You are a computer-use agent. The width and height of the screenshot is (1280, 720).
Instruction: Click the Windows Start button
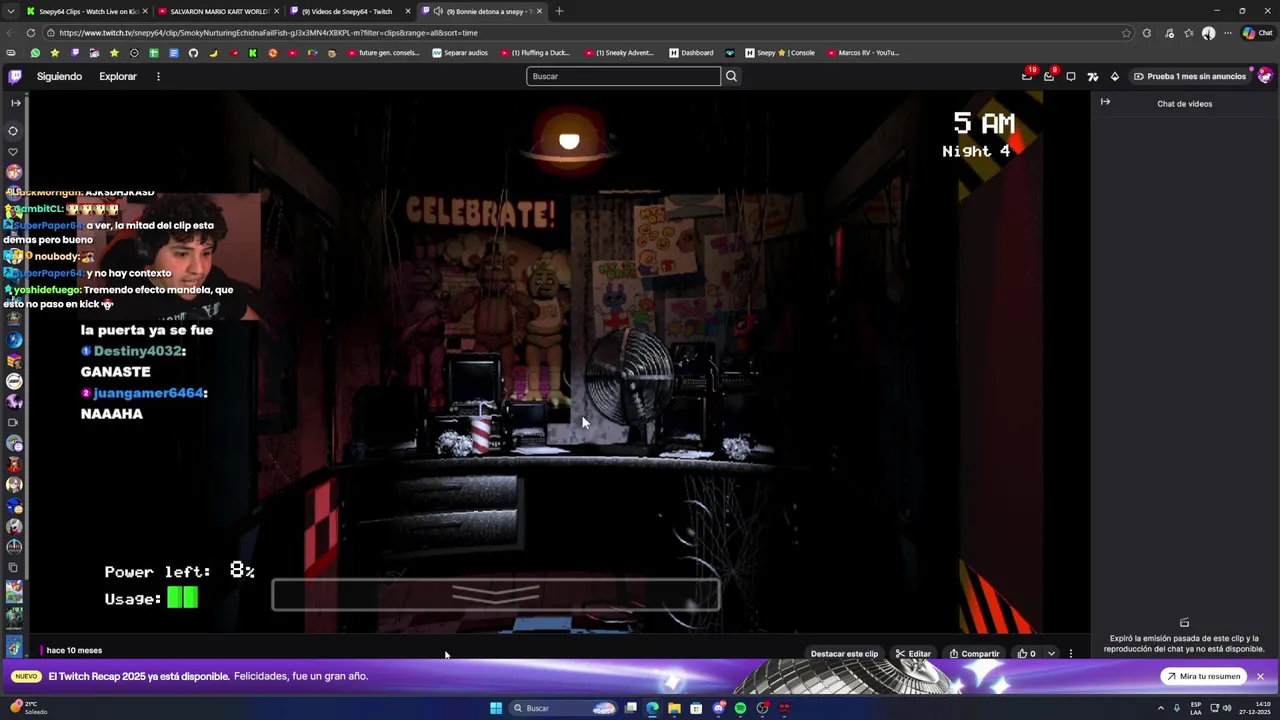coord(496,708)
